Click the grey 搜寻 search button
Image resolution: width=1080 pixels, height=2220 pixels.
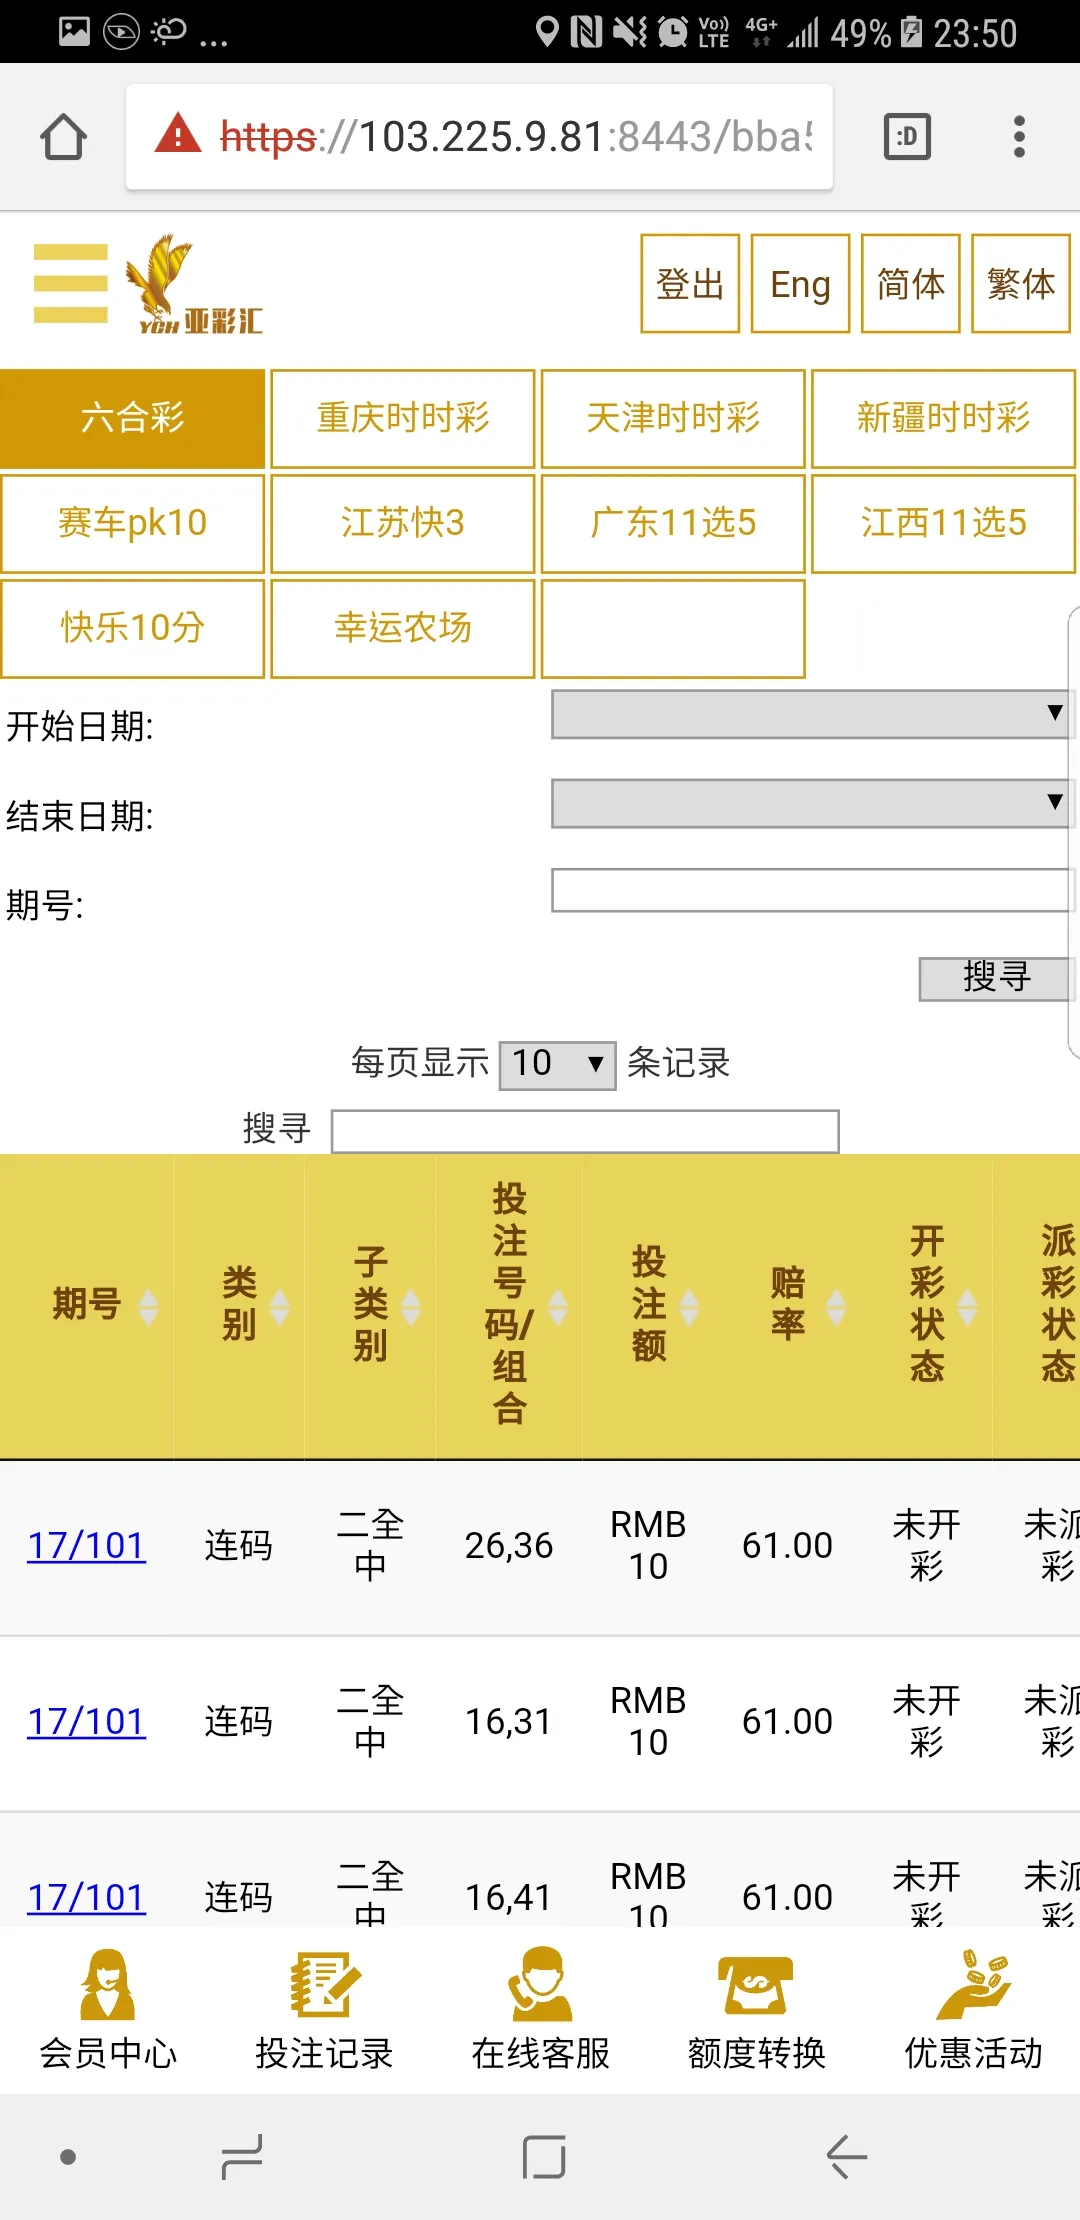coord(996,978)
